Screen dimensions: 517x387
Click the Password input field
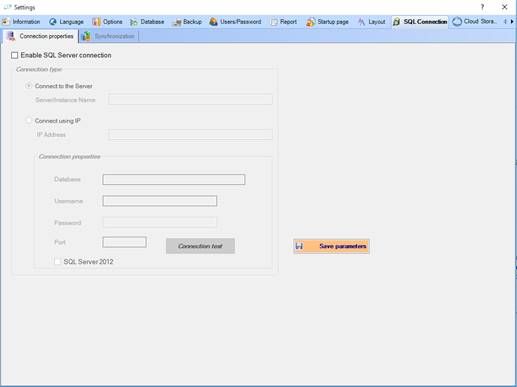[x=160, y=222]
